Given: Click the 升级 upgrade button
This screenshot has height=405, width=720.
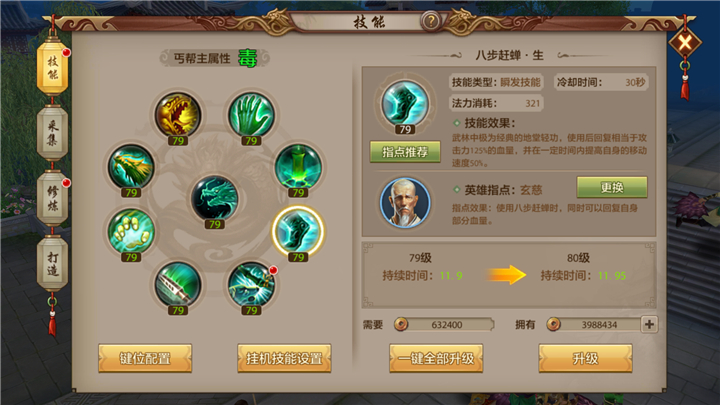Looking at the screenshot, I should pyautogui.click(x=585, y=358).
